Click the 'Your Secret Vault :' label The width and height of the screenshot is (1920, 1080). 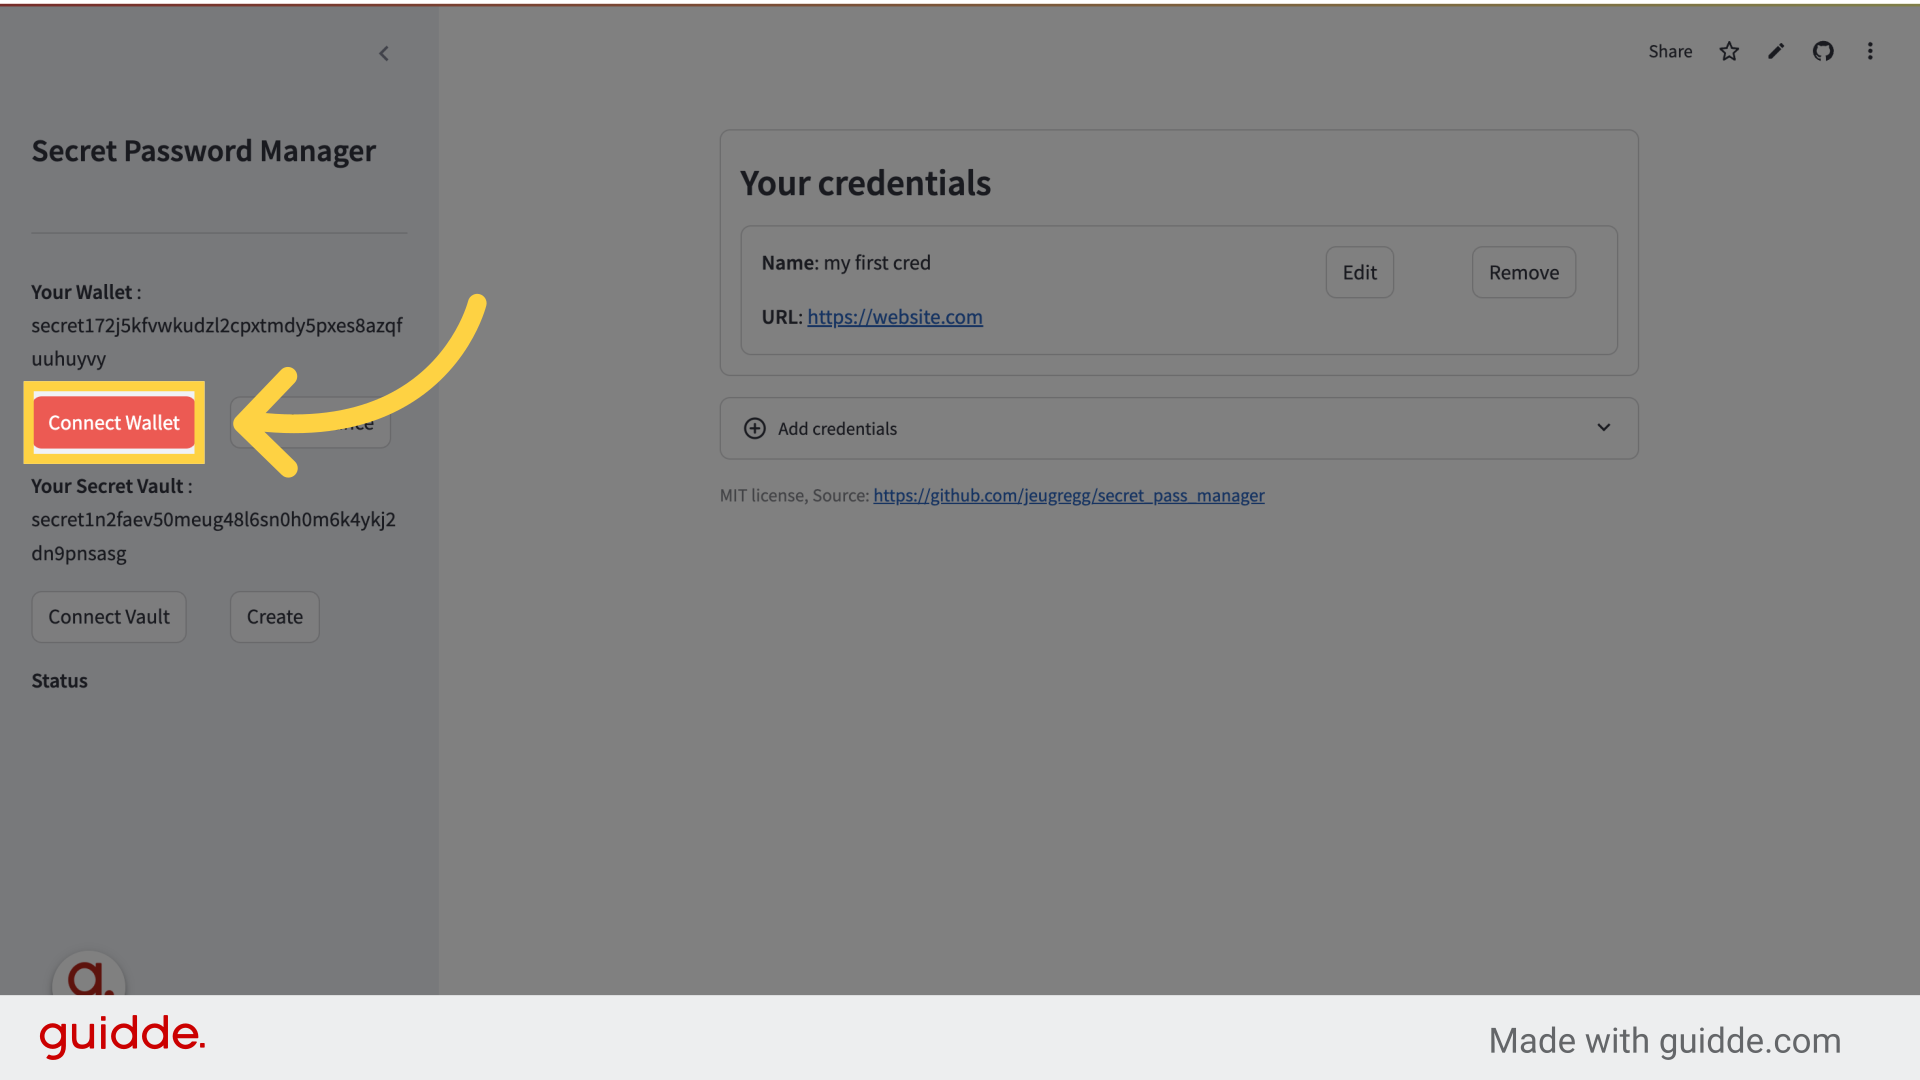[112, 486]
